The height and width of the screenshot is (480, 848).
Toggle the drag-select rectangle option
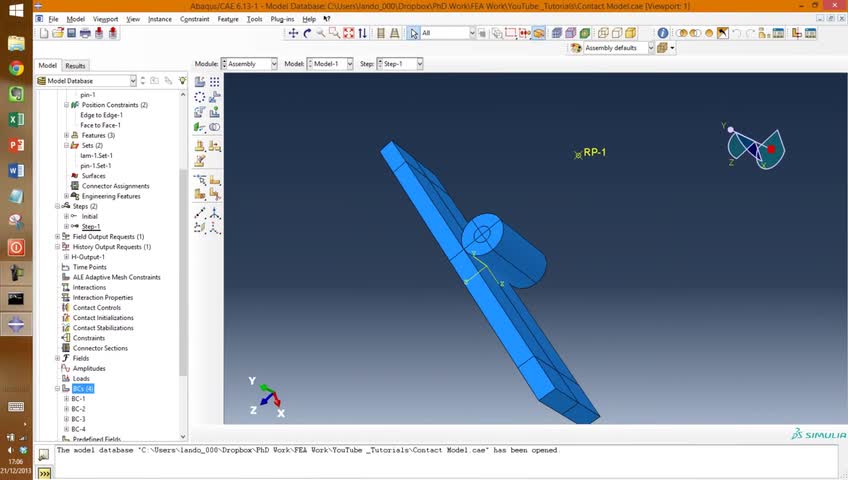coord(511,33)
